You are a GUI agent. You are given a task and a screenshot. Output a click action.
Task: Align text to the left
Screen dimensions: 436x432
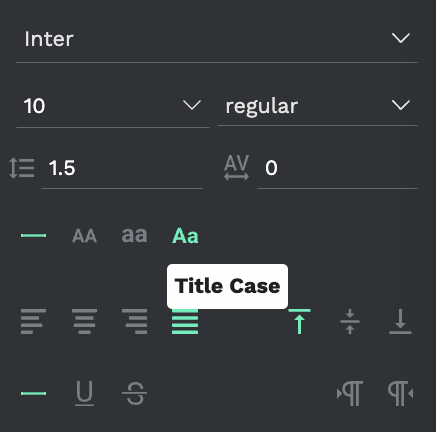[33, 321]
